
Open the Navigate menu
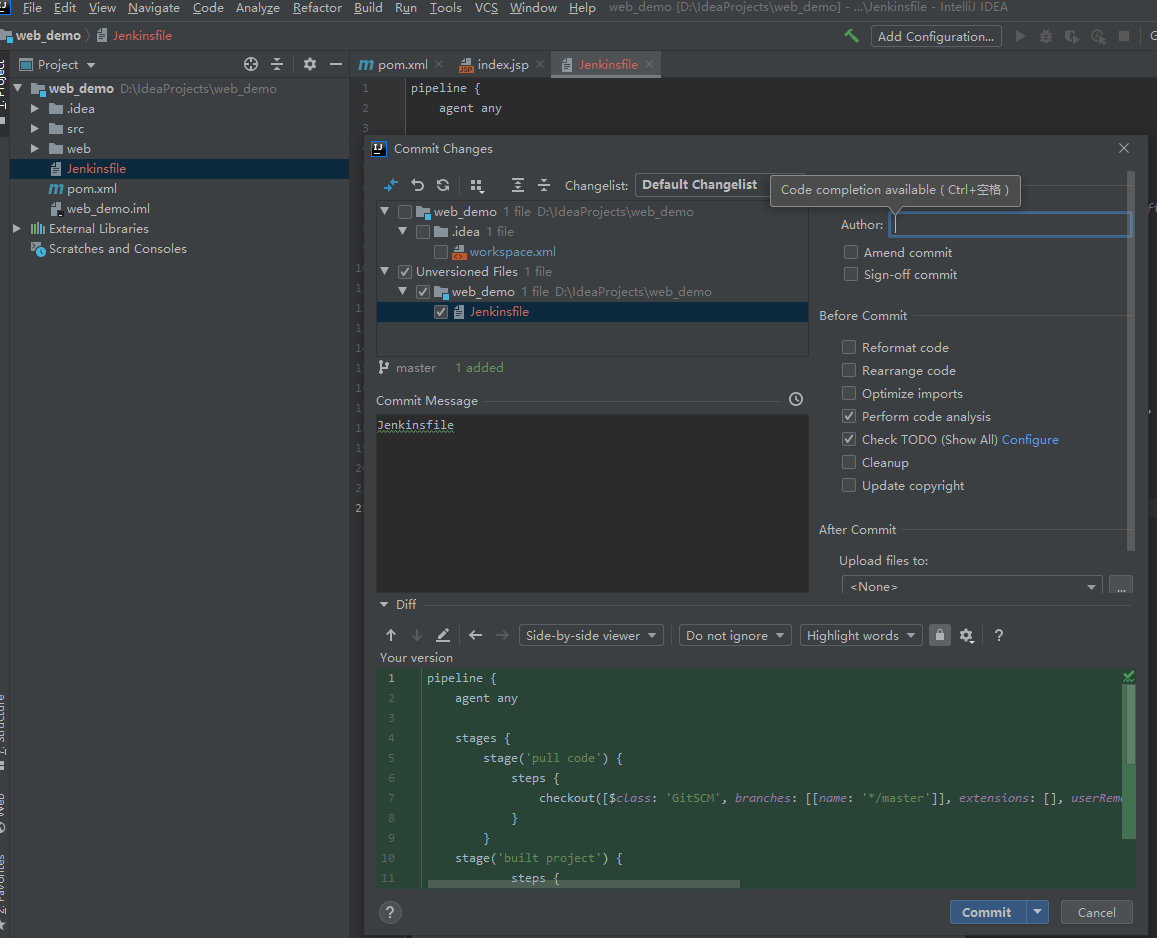coord(153,7)
